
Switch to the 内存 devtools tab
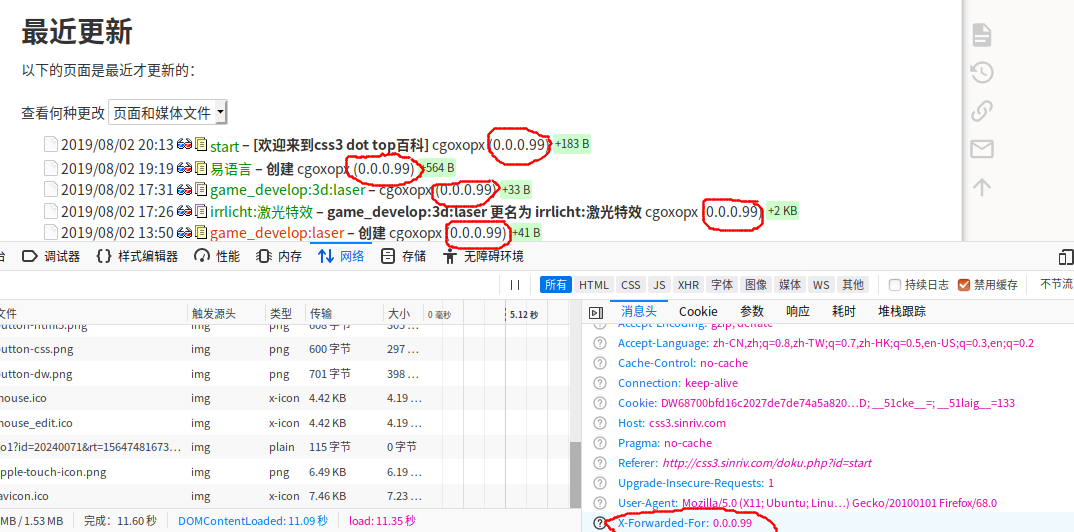pyautogui.click(x=279, y=257)
